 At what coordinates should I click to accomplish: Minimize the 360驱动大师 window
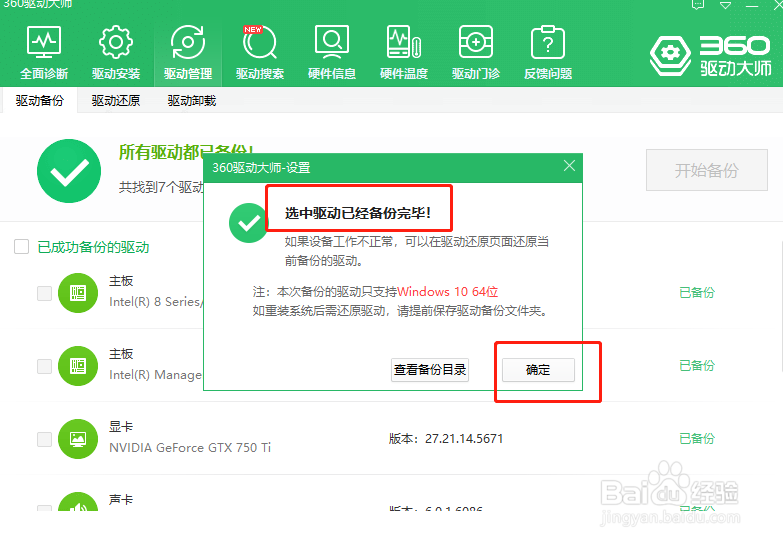pyautogui.click(x=752, y=5)
